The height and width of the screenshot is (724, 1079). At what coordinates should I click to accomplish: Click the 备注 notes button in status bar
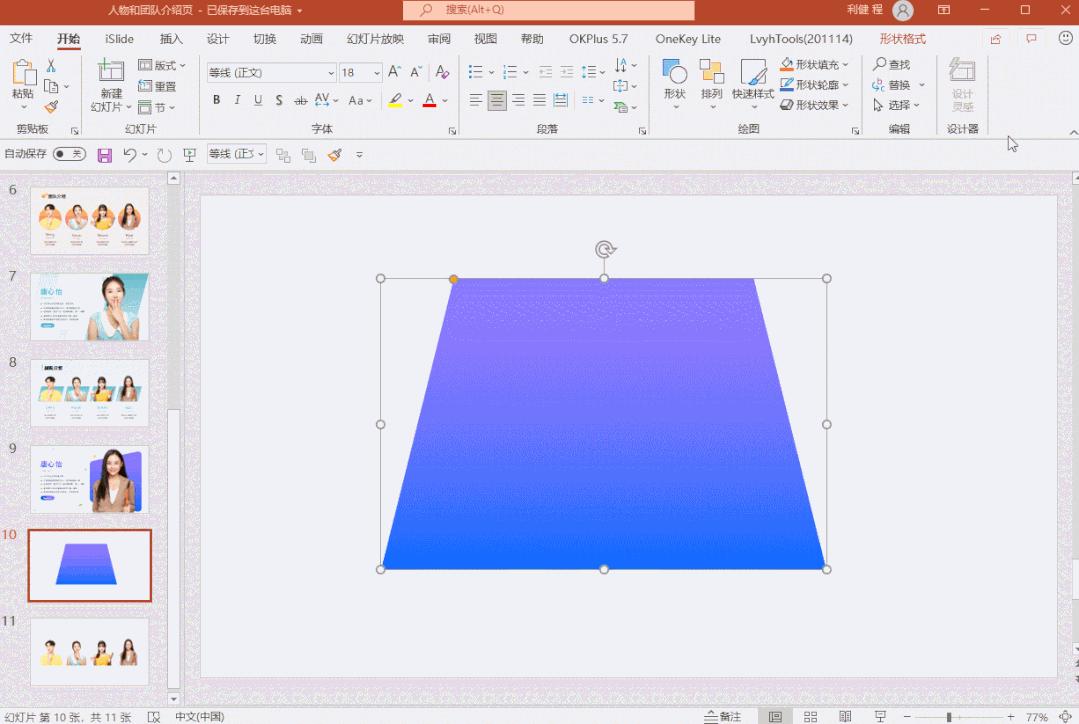pos(722,716)
